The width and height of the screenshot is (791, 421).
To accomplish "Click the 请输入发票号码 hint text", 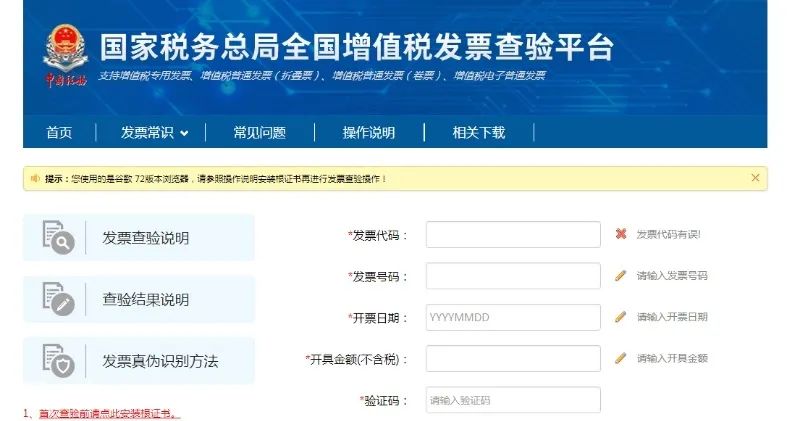I will tap(672, 276).
